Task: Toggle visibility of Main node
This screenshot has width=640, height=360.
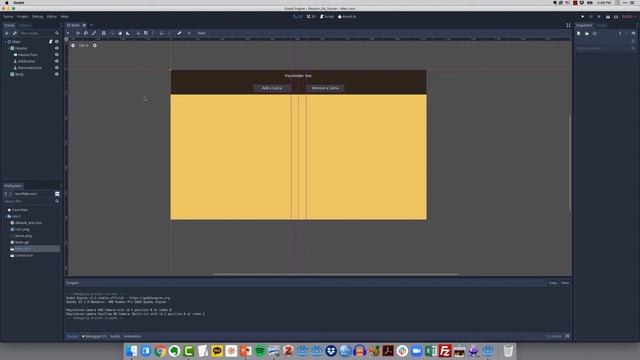Action: [57, 42]
